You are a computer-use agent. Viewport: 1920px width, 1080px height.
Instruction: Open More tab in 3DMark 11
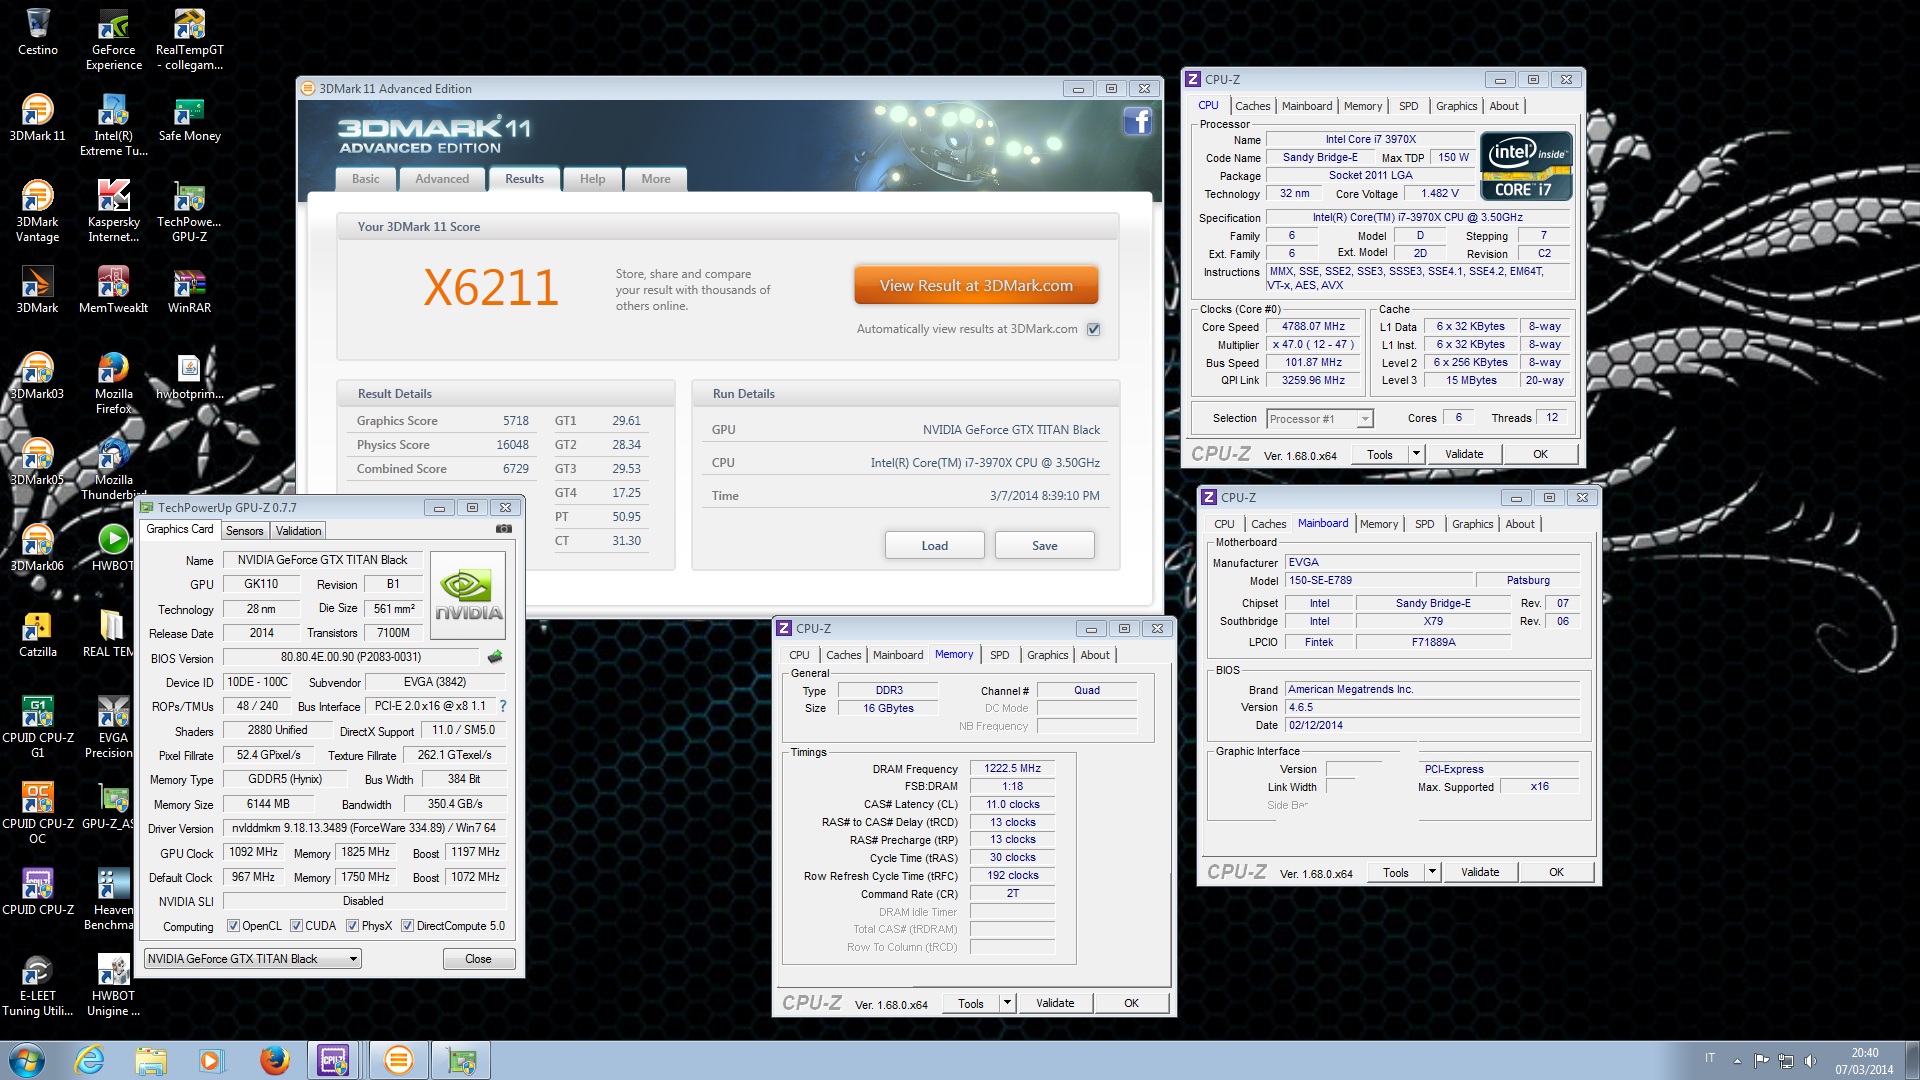tap(656, 179)
